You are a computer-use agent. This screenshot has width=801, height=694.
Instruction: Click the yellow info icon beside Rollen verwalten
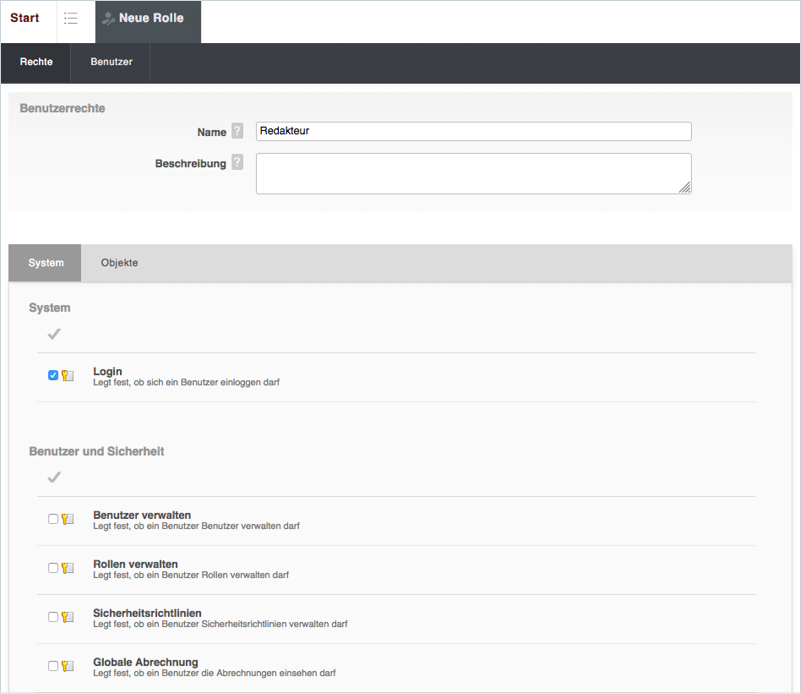(68, 568)
